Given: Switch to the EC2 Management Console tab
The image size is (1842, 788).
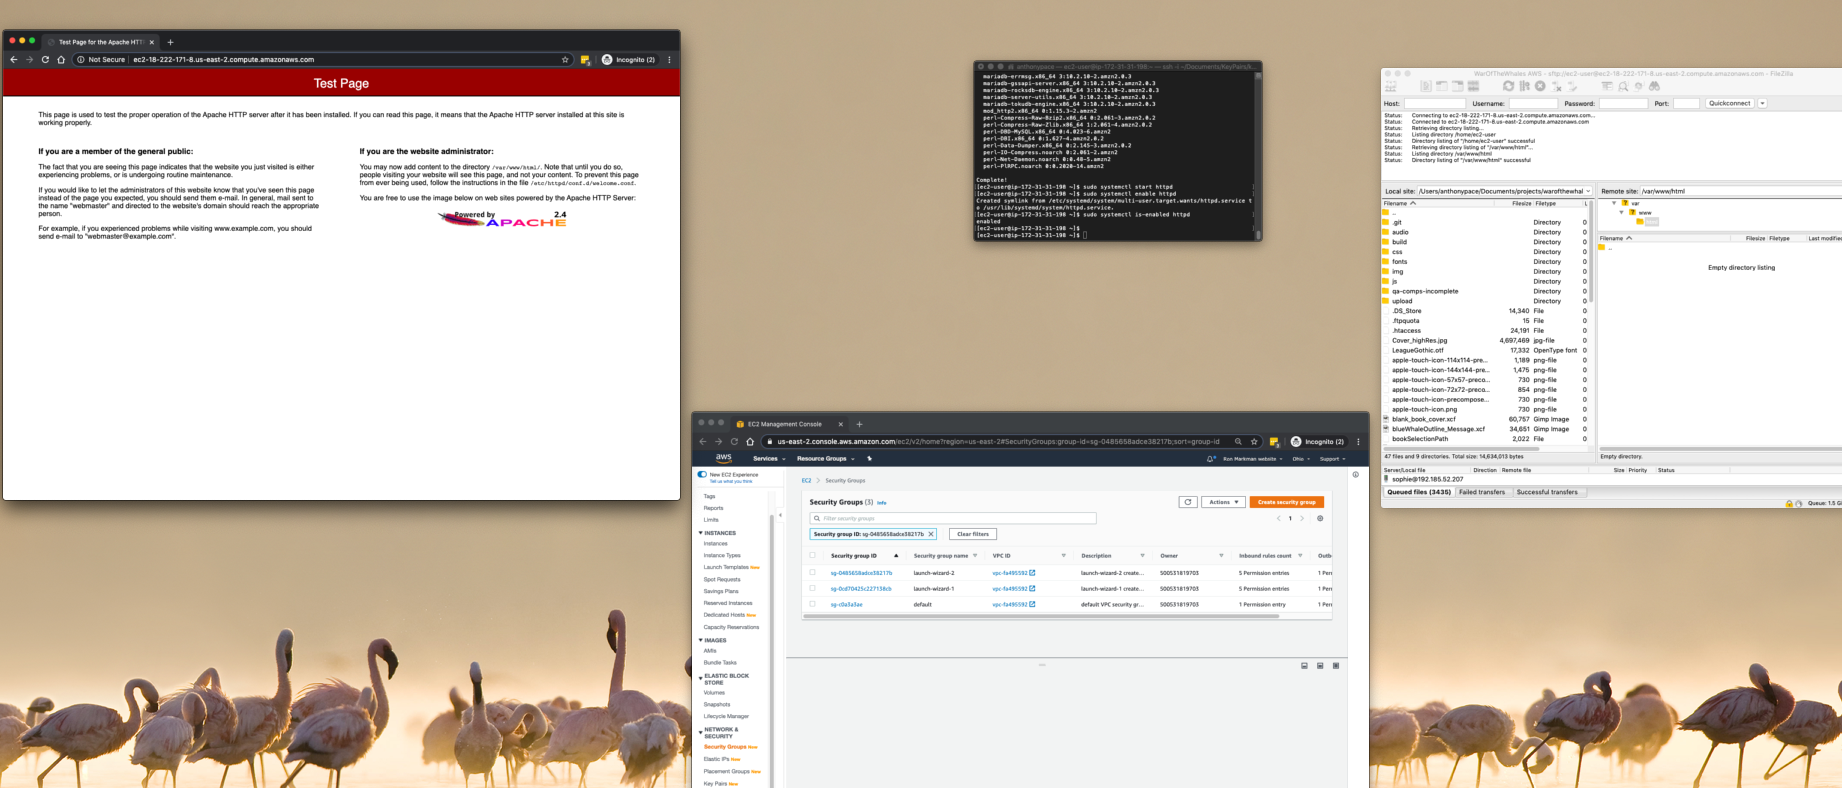Looking at the screenshot, I should click(x=789, y=424).
